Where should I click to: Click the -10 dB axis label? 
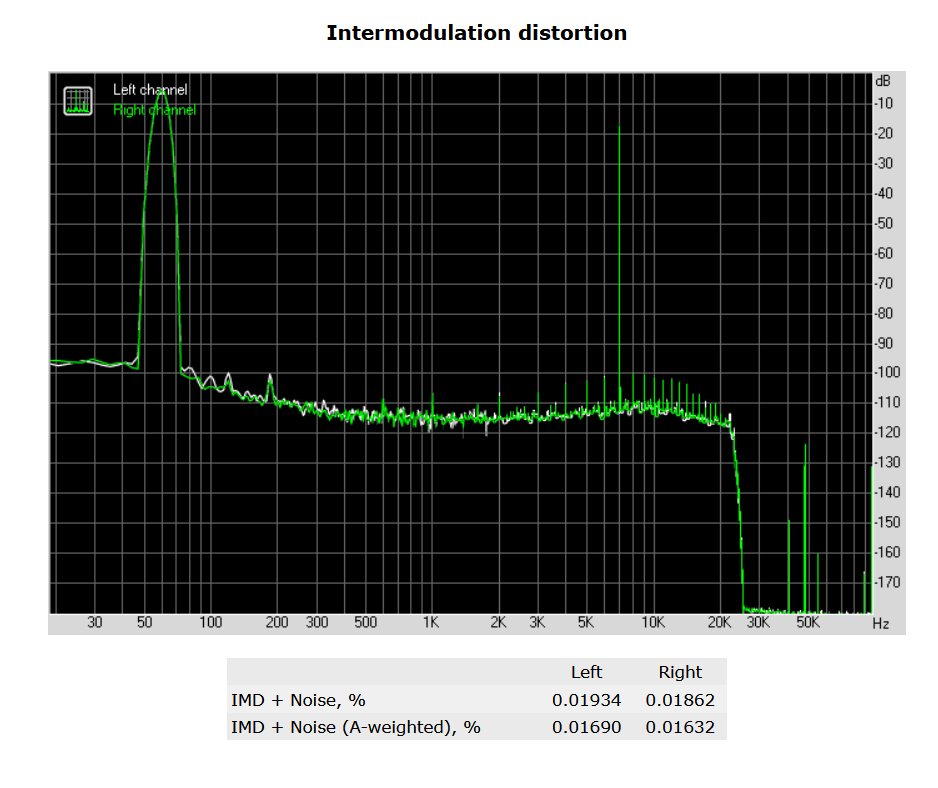pos(884,104)
